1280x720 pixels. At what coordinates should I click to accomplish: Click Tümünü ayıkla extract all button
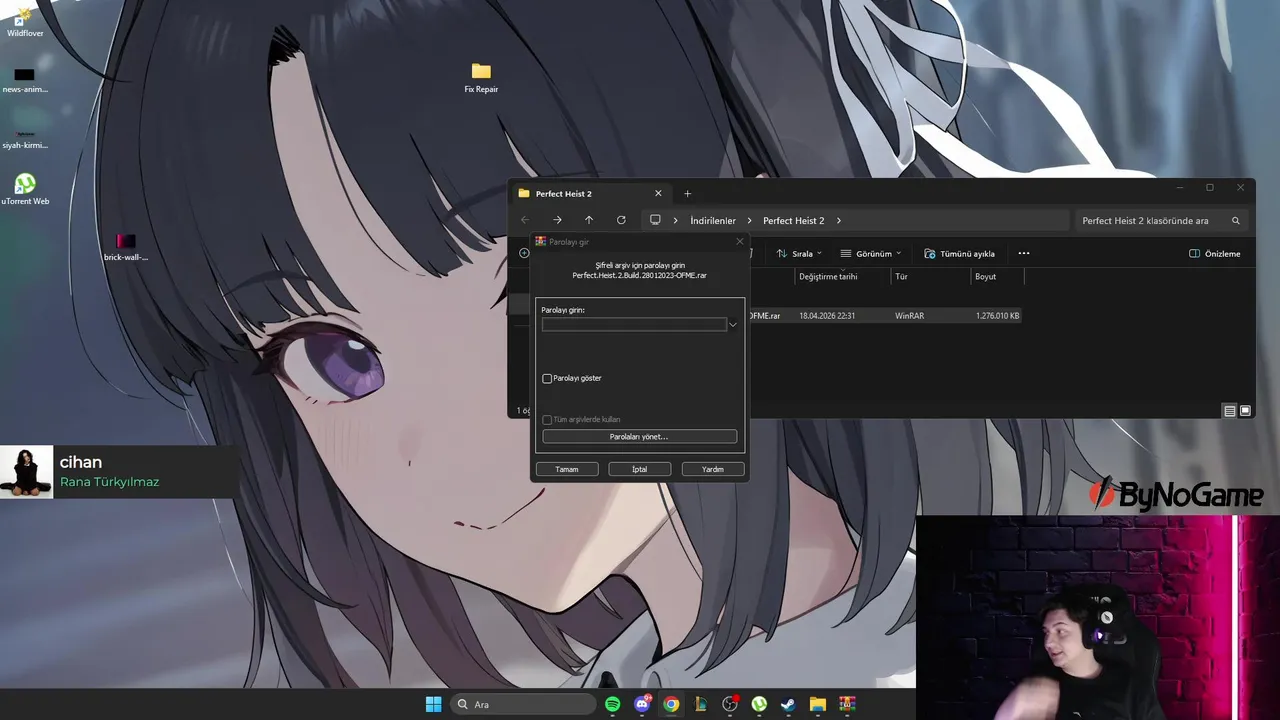[959, 254]
